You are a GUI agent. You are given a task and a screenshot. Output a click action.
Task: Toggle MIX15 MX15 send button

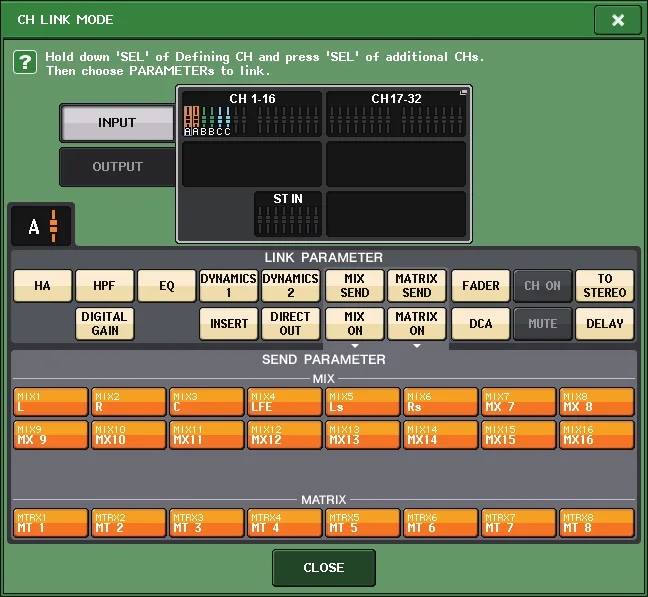(x=519, y=435)
